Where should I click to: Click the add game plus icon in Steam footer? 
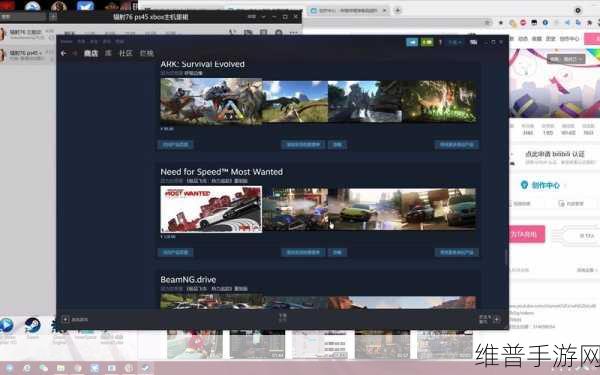[x=65, y=319]
